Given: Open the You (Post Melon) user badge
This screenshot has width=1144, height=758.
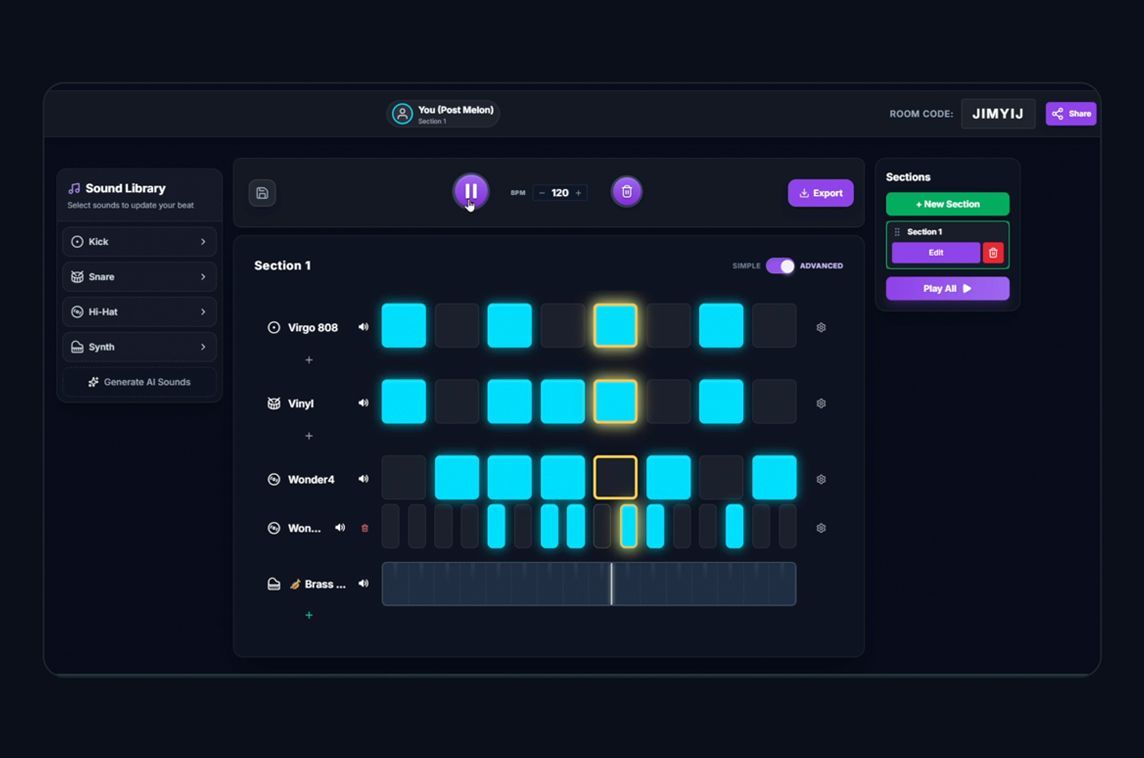Looking at the screenshot, I should tap(443, 114).
